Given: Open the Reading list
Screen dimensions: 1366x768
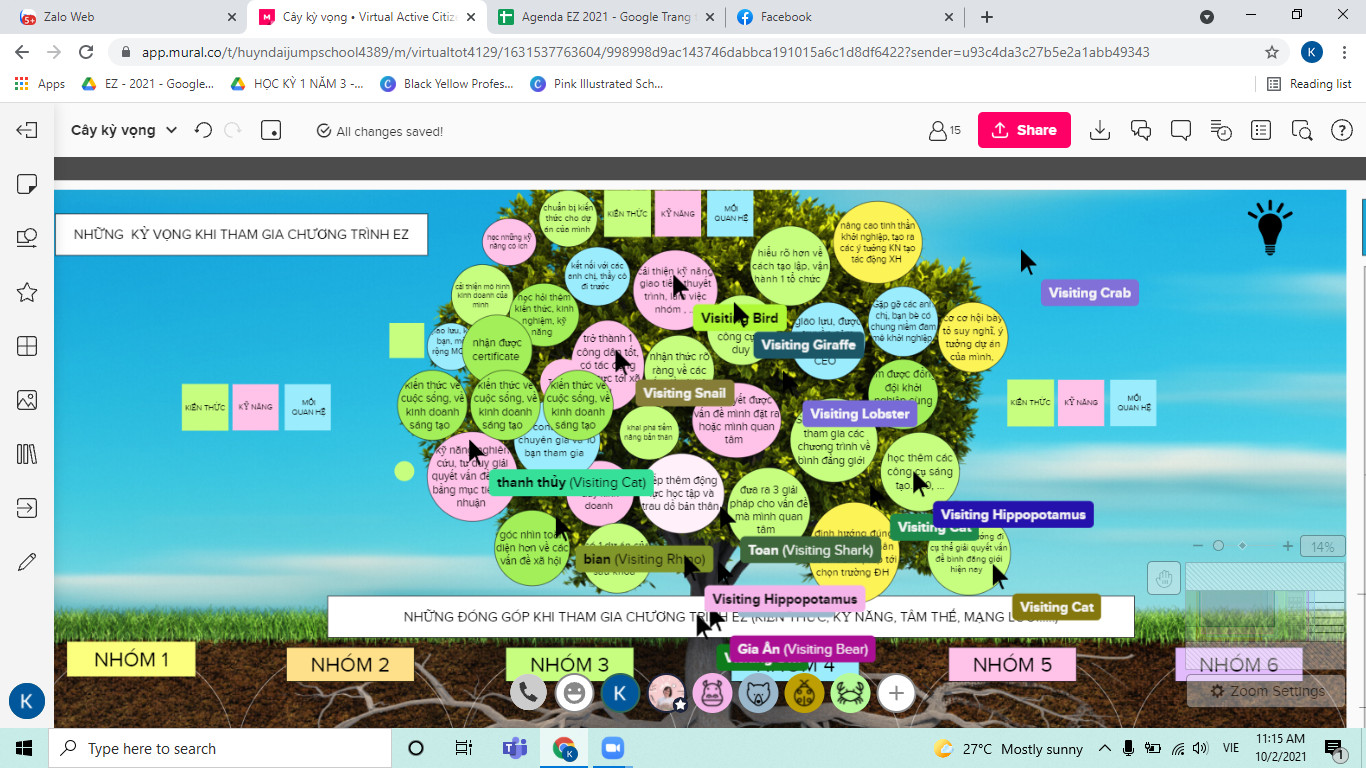Looking at the screenshot, I should [1309, 84].
